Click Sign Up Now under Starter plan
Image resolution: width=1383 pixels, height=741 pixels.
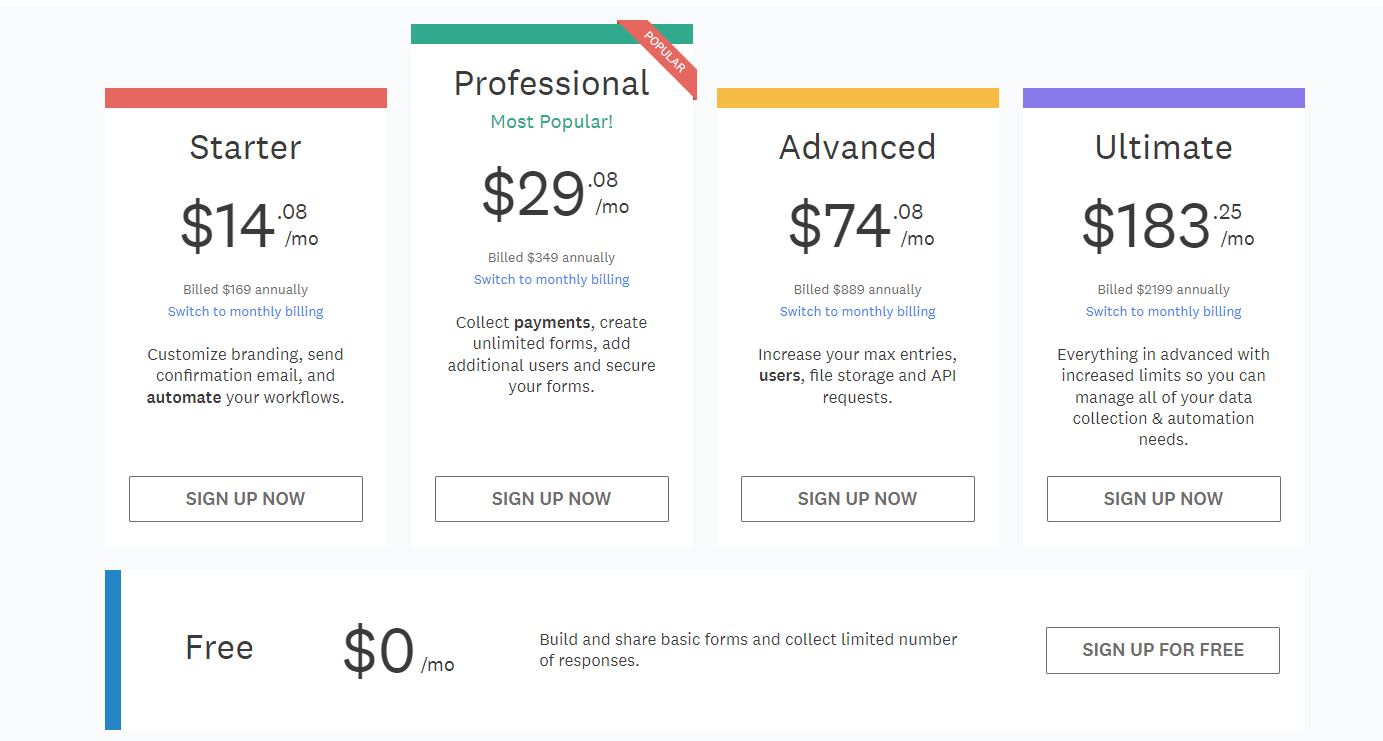tap(246, 499)
